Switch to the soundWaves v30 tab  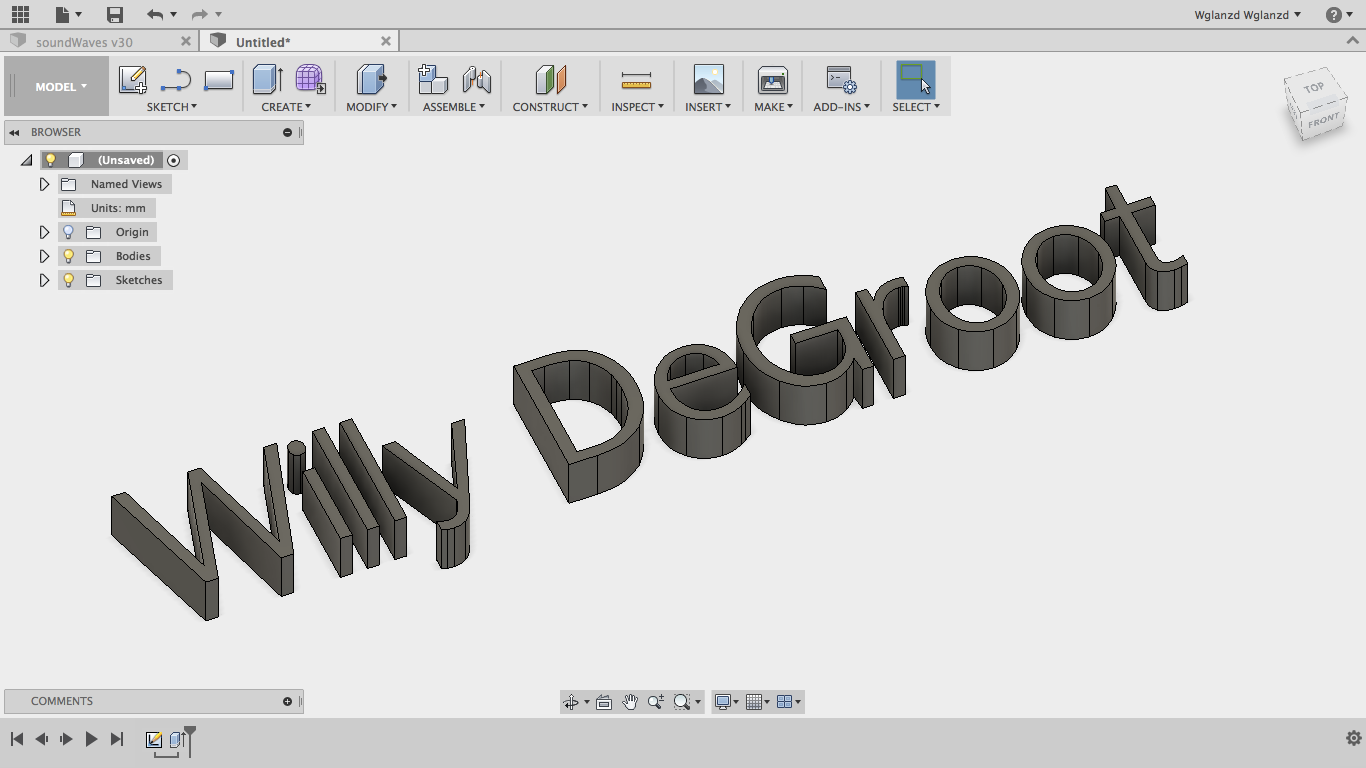84,42
